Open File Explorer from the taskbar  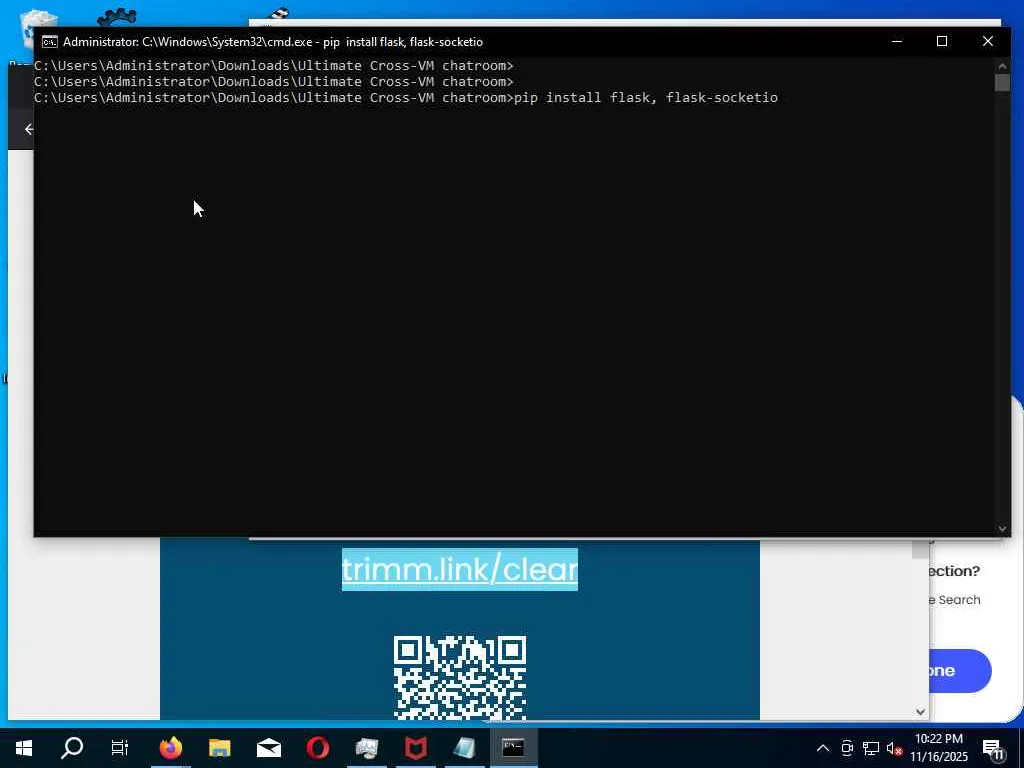coord(219,748)
